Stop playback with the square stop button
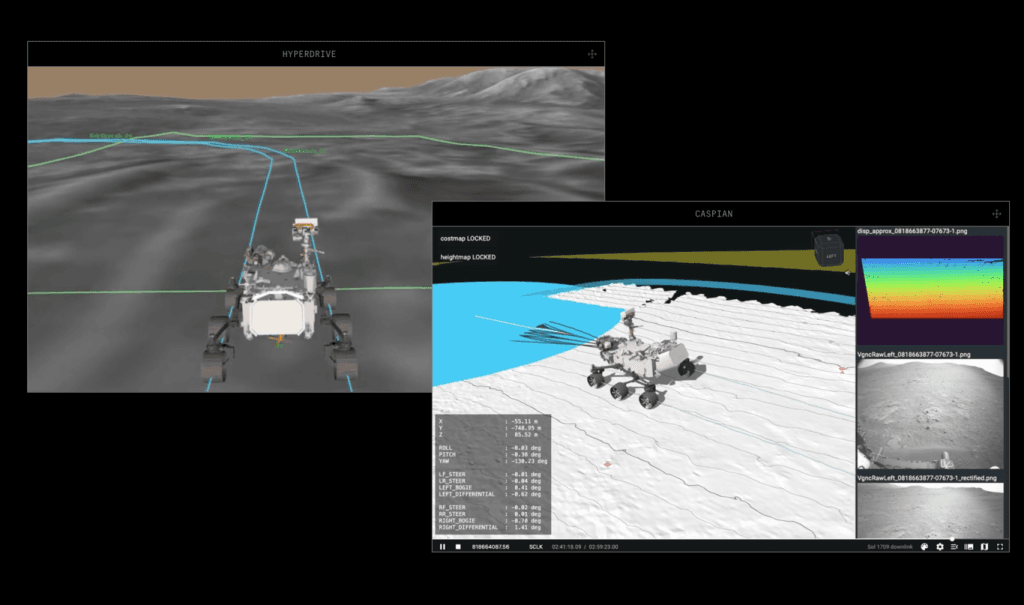The image size is (1024, 605). click(x=458, y=547)
